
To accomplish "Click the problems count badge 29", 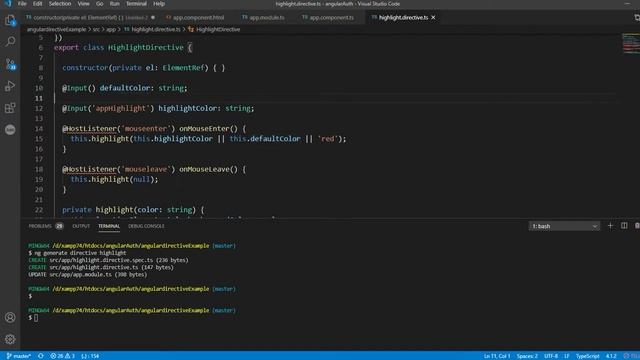I will tap(59, 226).
